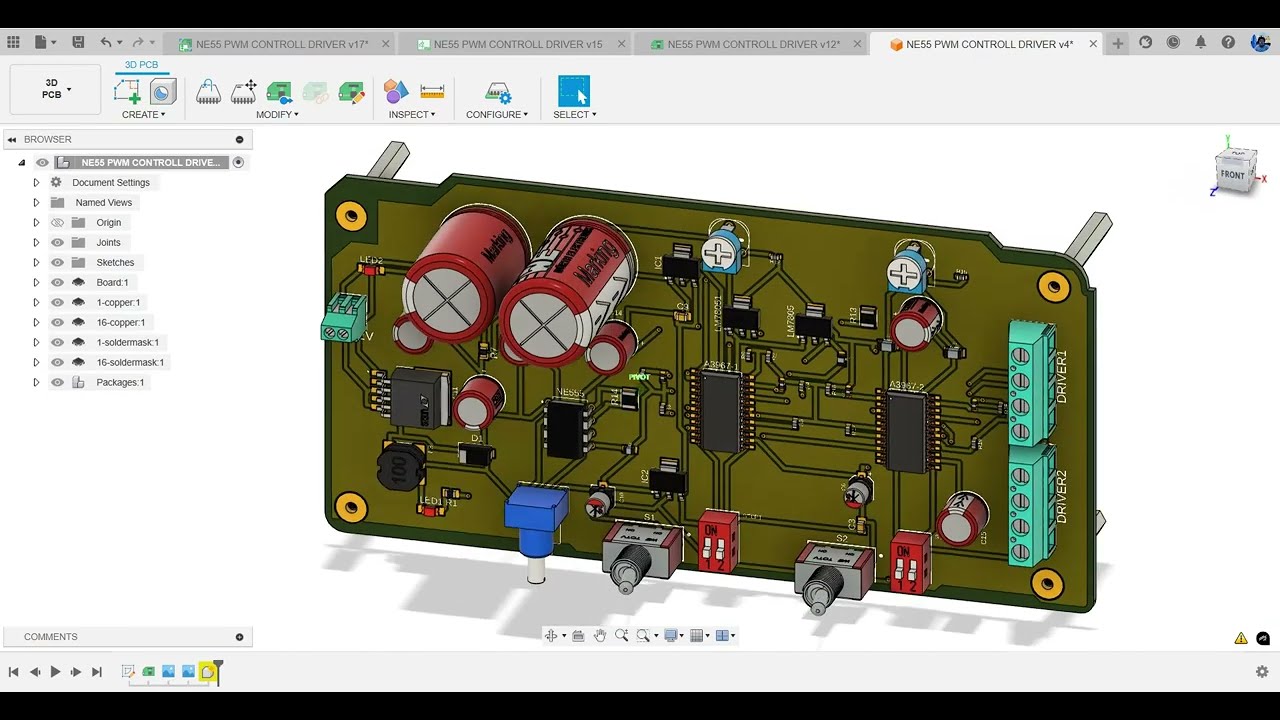Select the Pan hand tool
The width and height of the screenshot is (1280, 720).
click(x=600, y=635)
